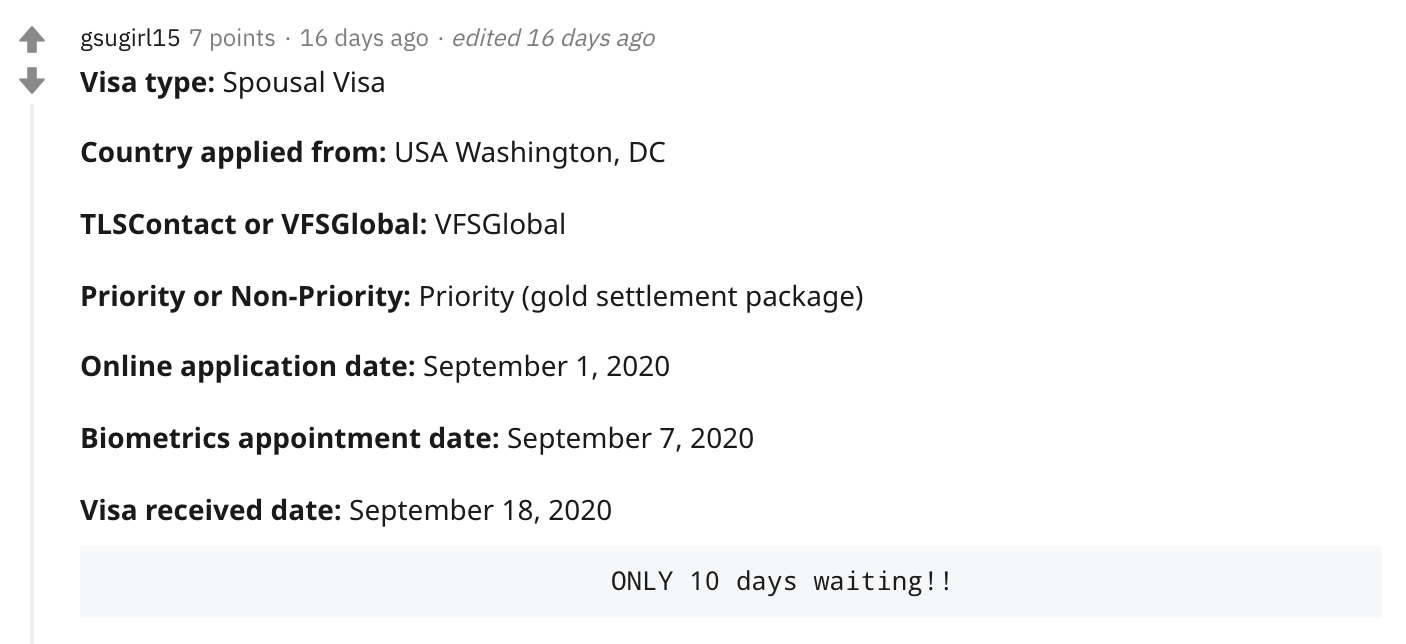The height and width of the screenshot is (644, 1406).
Task: Click the bold Visa type label
Action: pyautogui.click(x=148, y=82)
